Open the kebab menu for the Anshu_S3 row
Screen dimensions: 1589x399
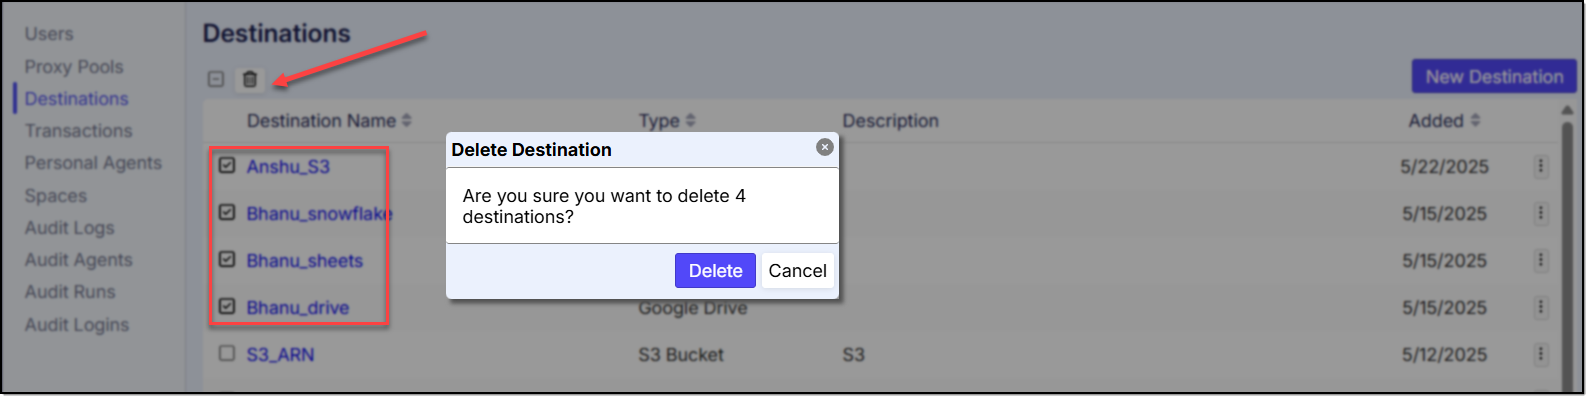pyautogui.click(x=1541, y=167)
